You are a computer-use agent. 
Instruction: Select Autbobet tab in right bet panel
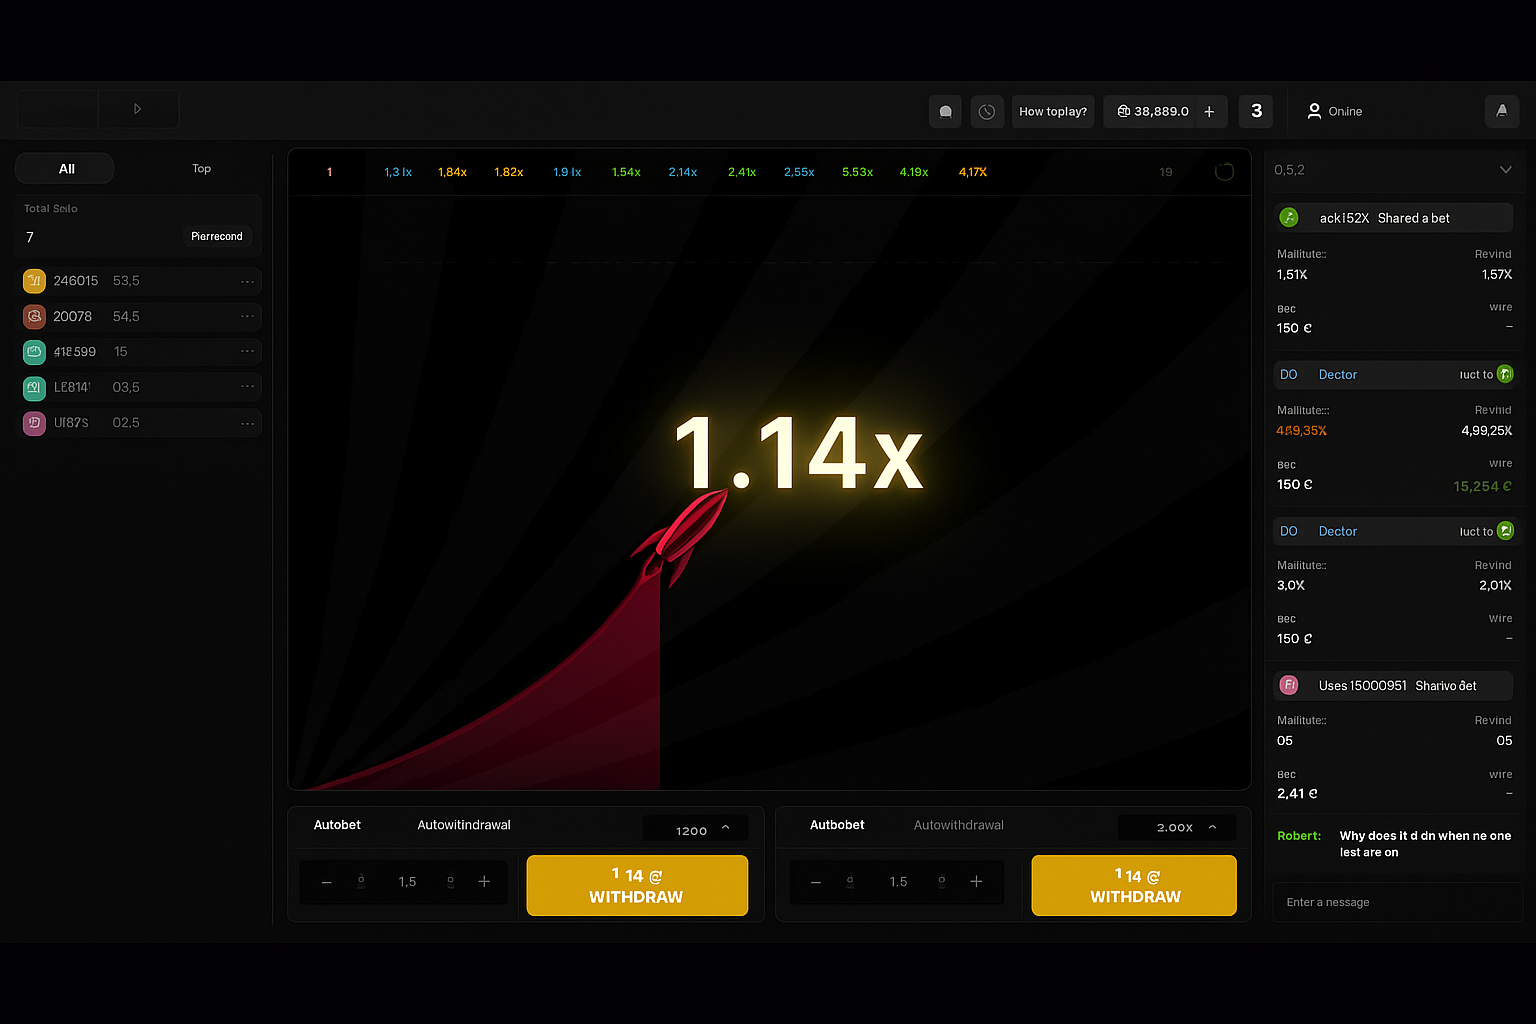pos(837,825)
